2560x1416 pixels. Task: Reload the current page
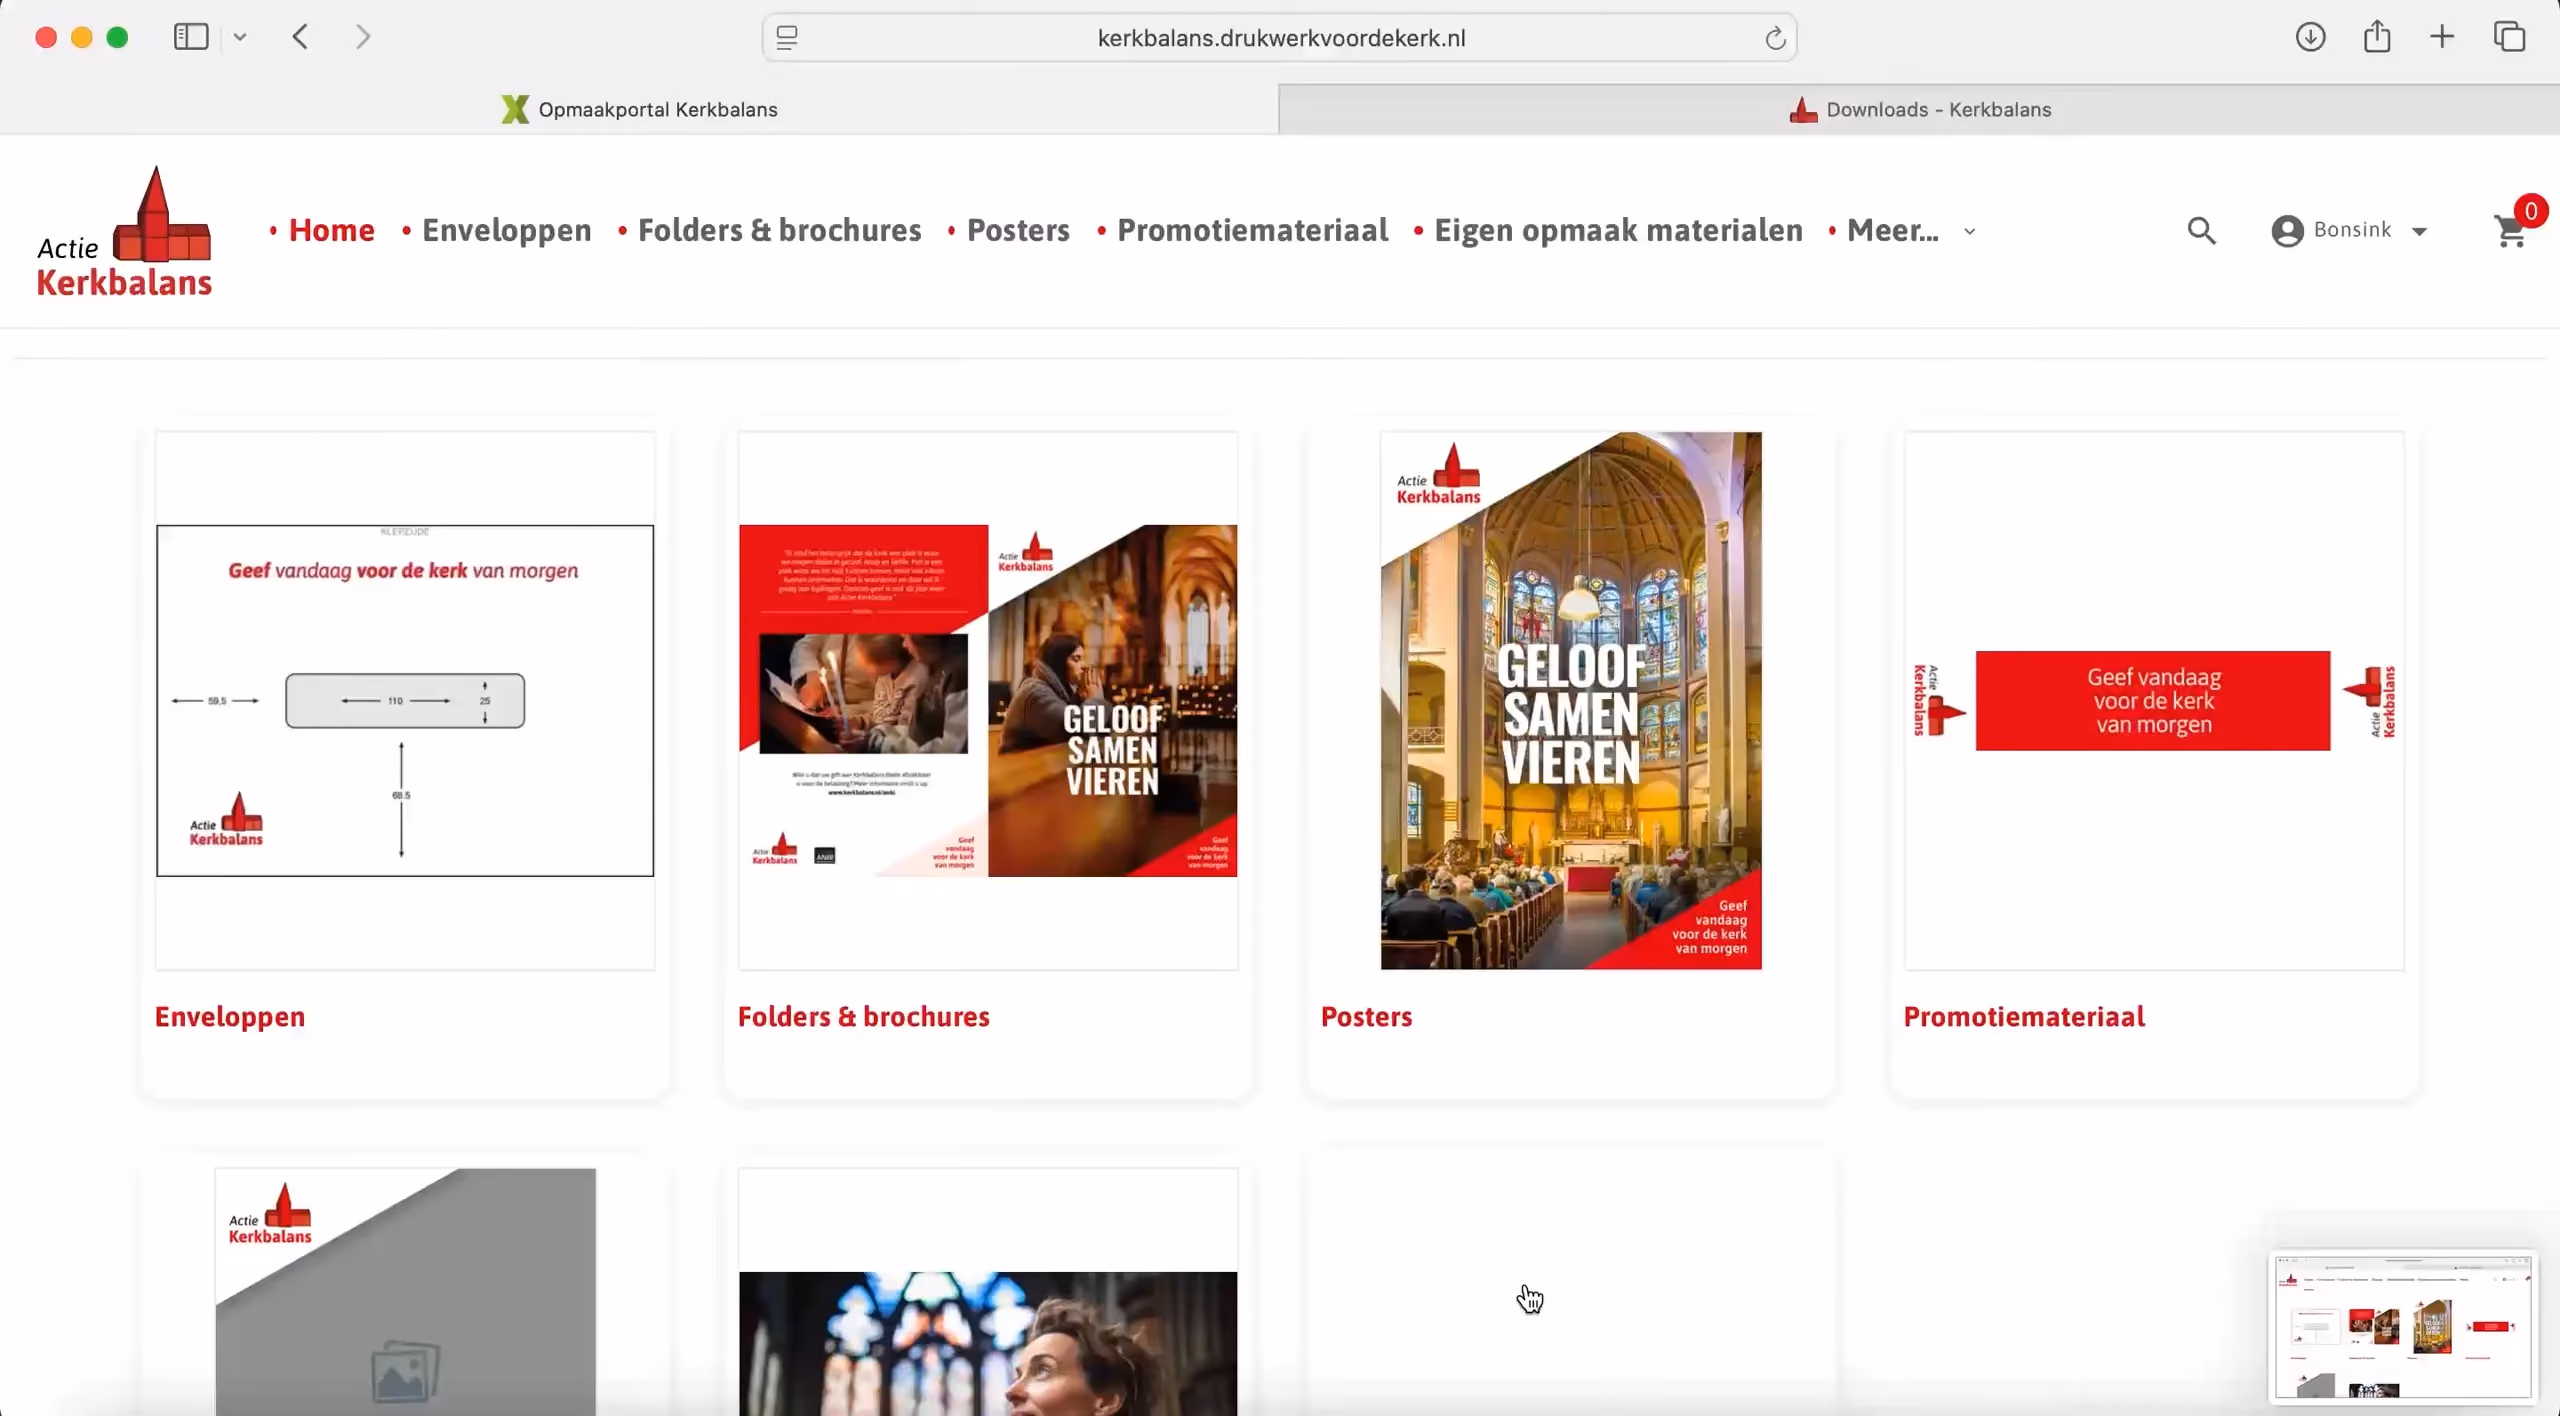(x=1775, y=38)
